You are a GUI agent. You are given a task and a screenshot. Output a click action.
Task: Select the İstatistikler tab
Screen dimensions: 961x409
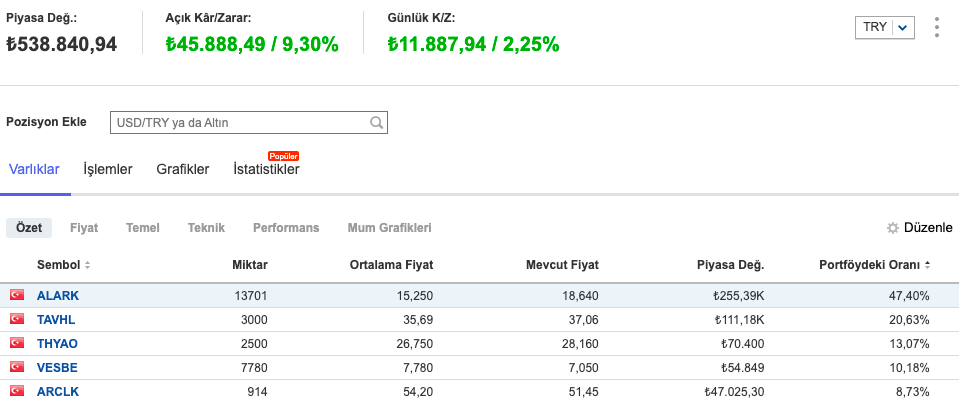266,170
